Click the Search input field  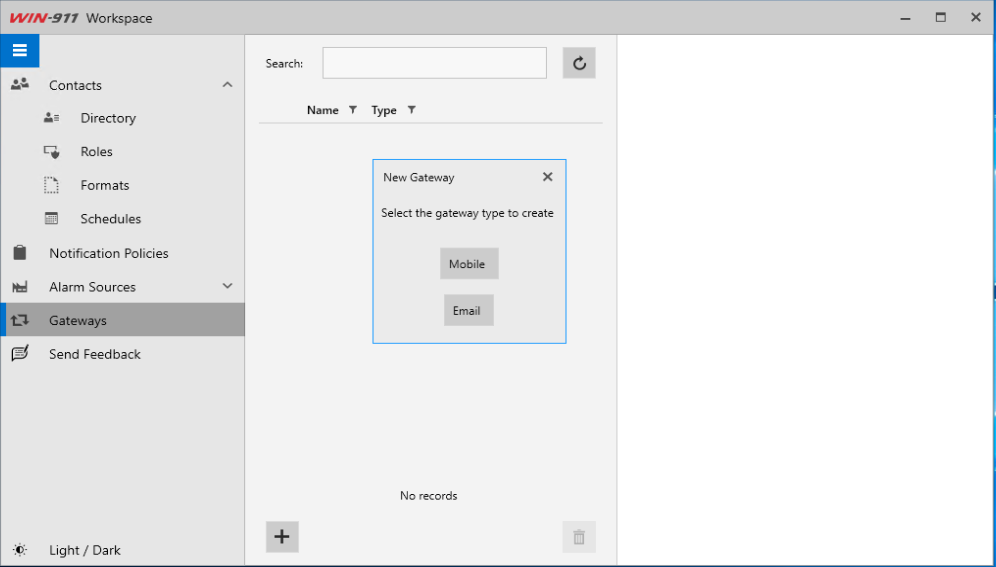pos(434,63)
